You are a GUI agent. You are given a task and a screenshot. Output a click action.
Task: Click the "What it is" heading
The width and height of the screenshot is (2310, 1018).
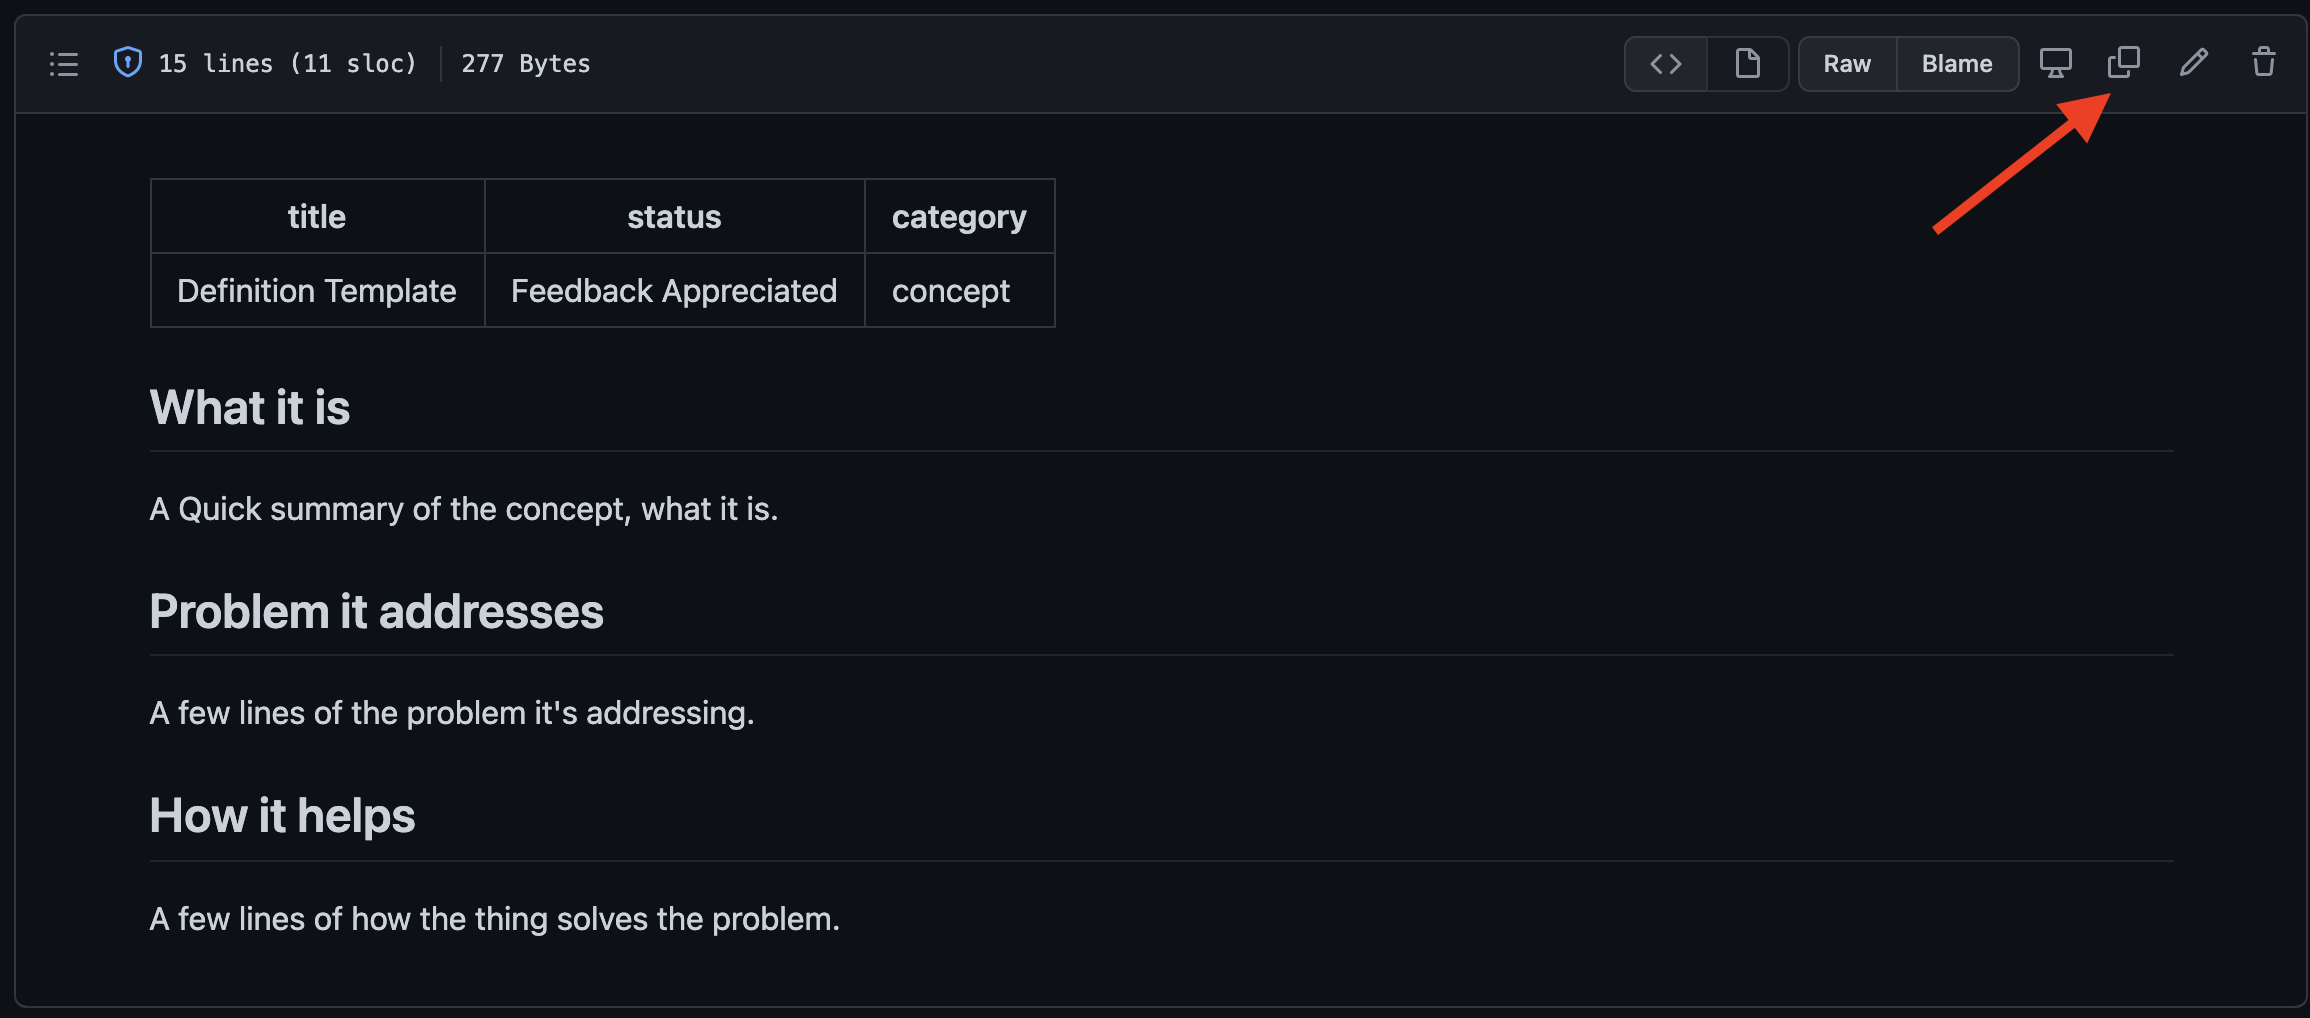[250, 408]
